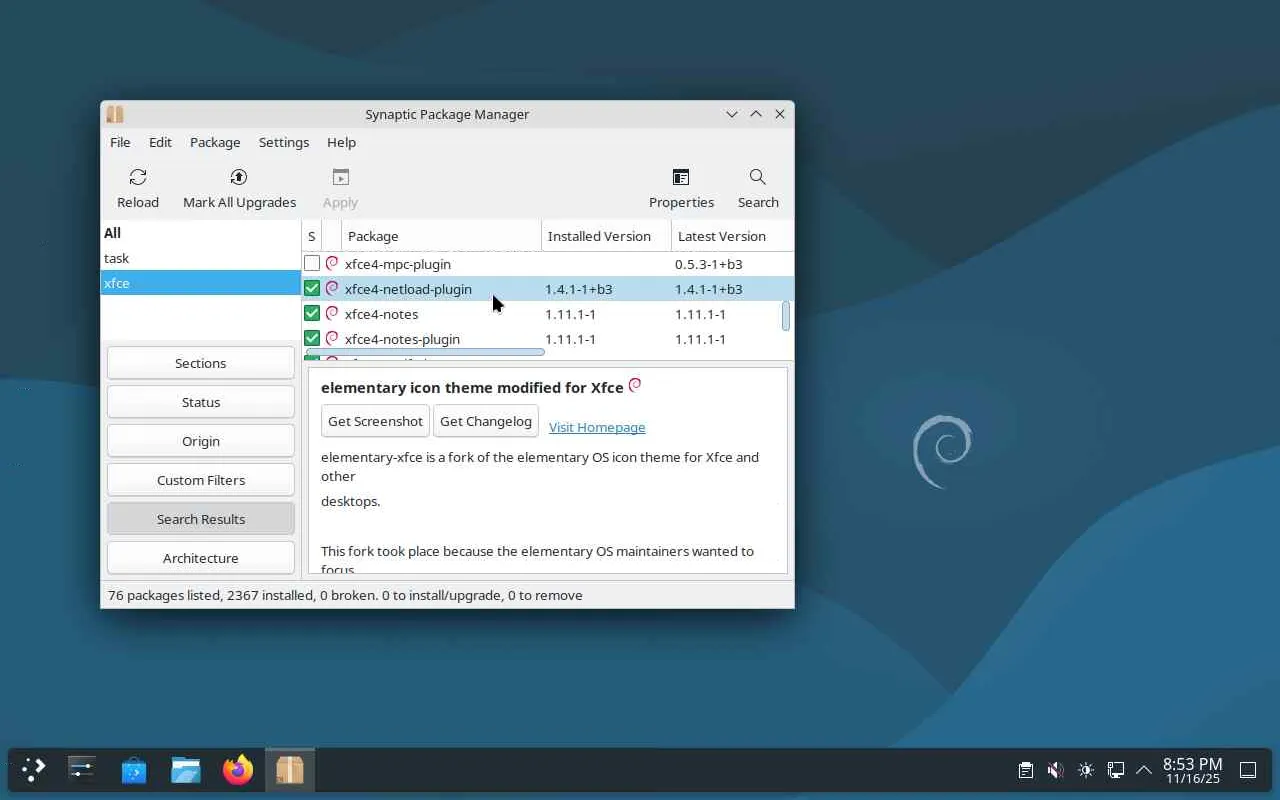The image size is (1280, 800).
Task: Switch to the Origin filter view
Action: pyautogui.click(x=201, y=441)
